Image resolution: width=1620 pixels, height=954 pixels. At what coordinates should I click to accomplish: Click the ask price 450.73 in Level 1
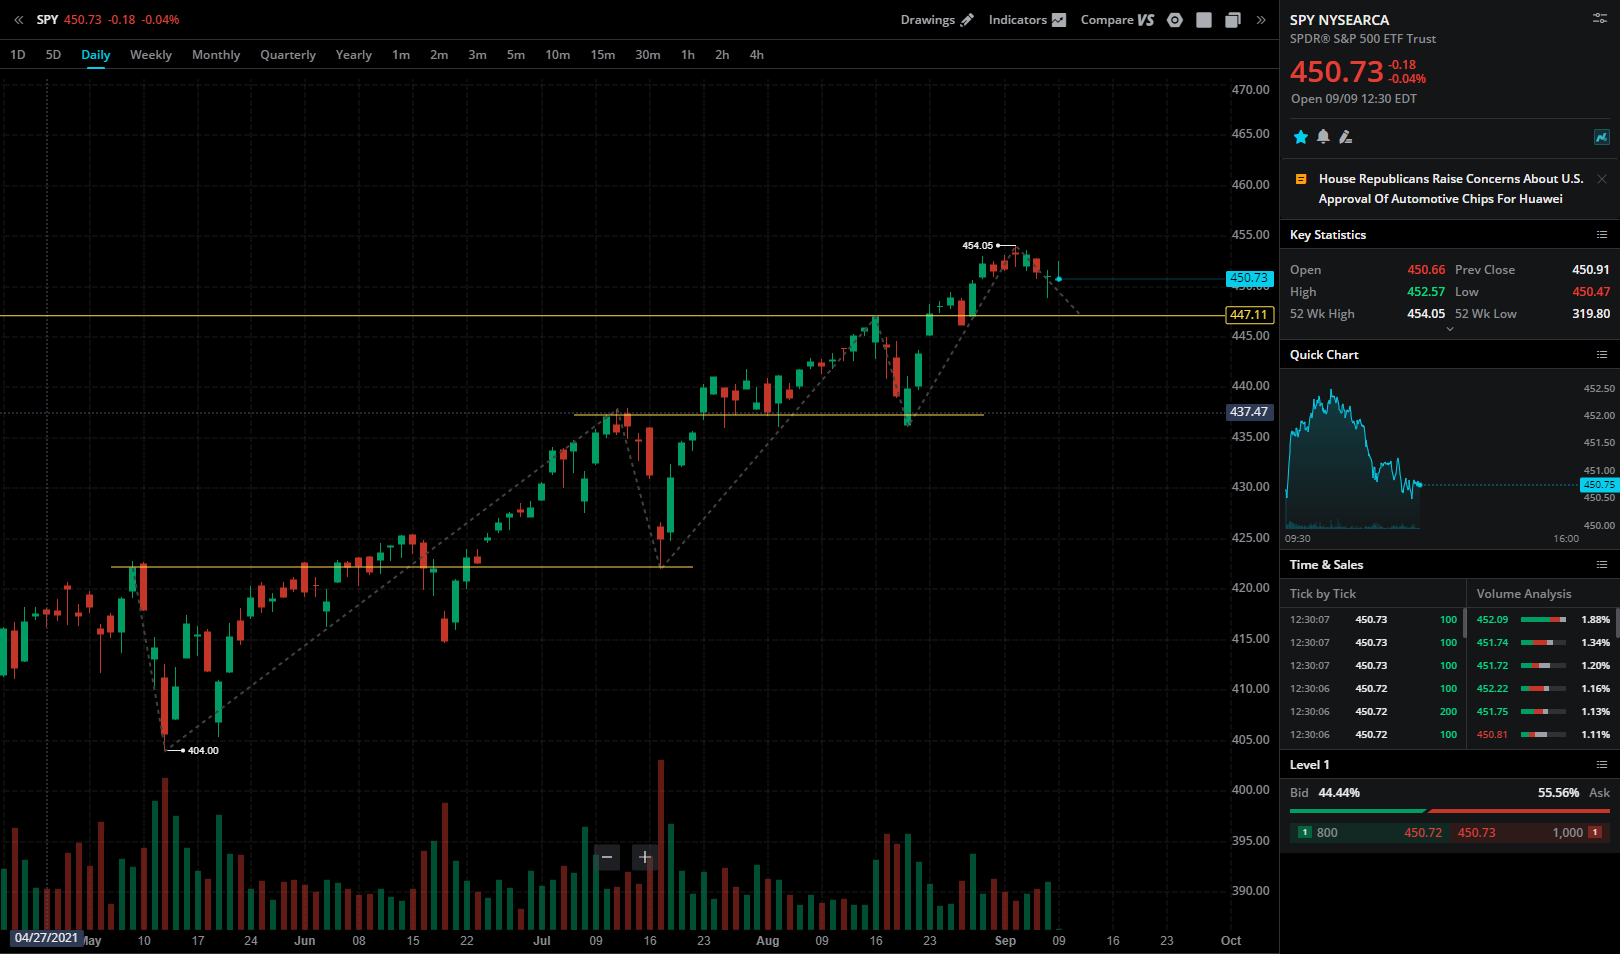pos(1476,833)
